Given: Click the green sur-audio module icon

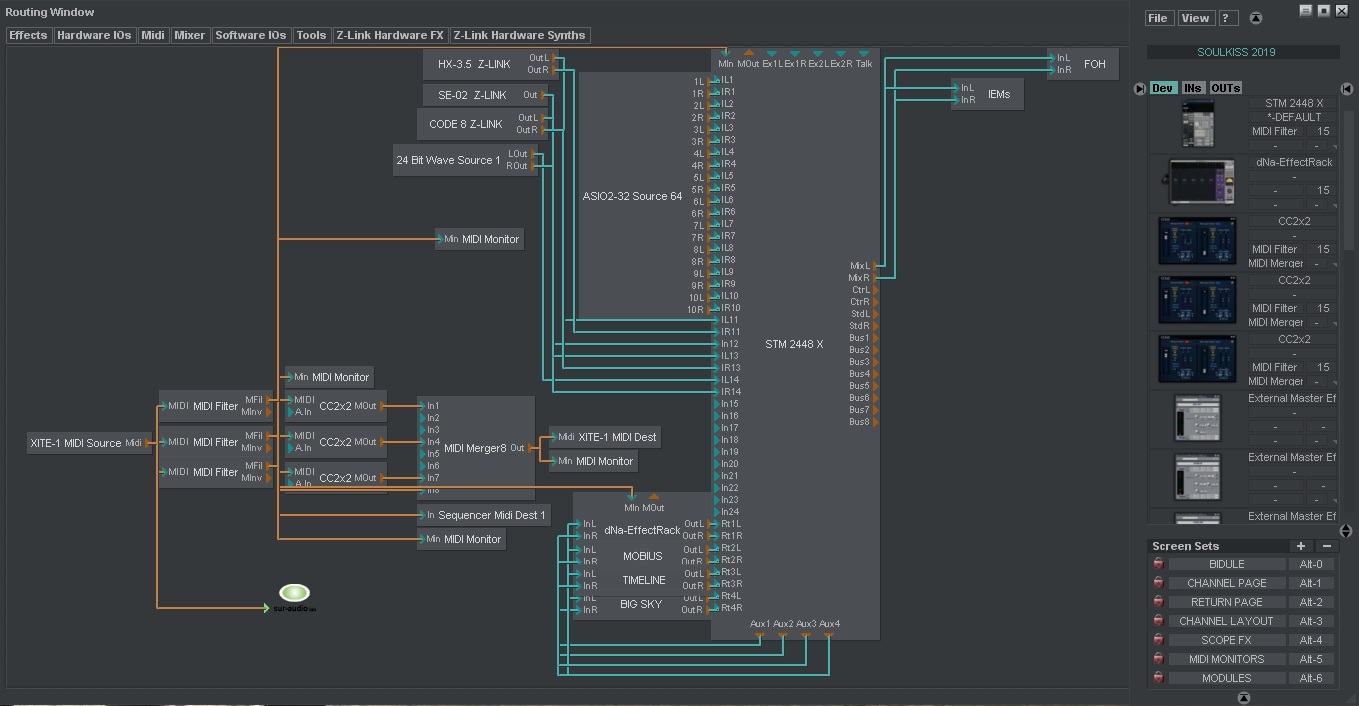Looking at the screenshot, I should [295, 594].
